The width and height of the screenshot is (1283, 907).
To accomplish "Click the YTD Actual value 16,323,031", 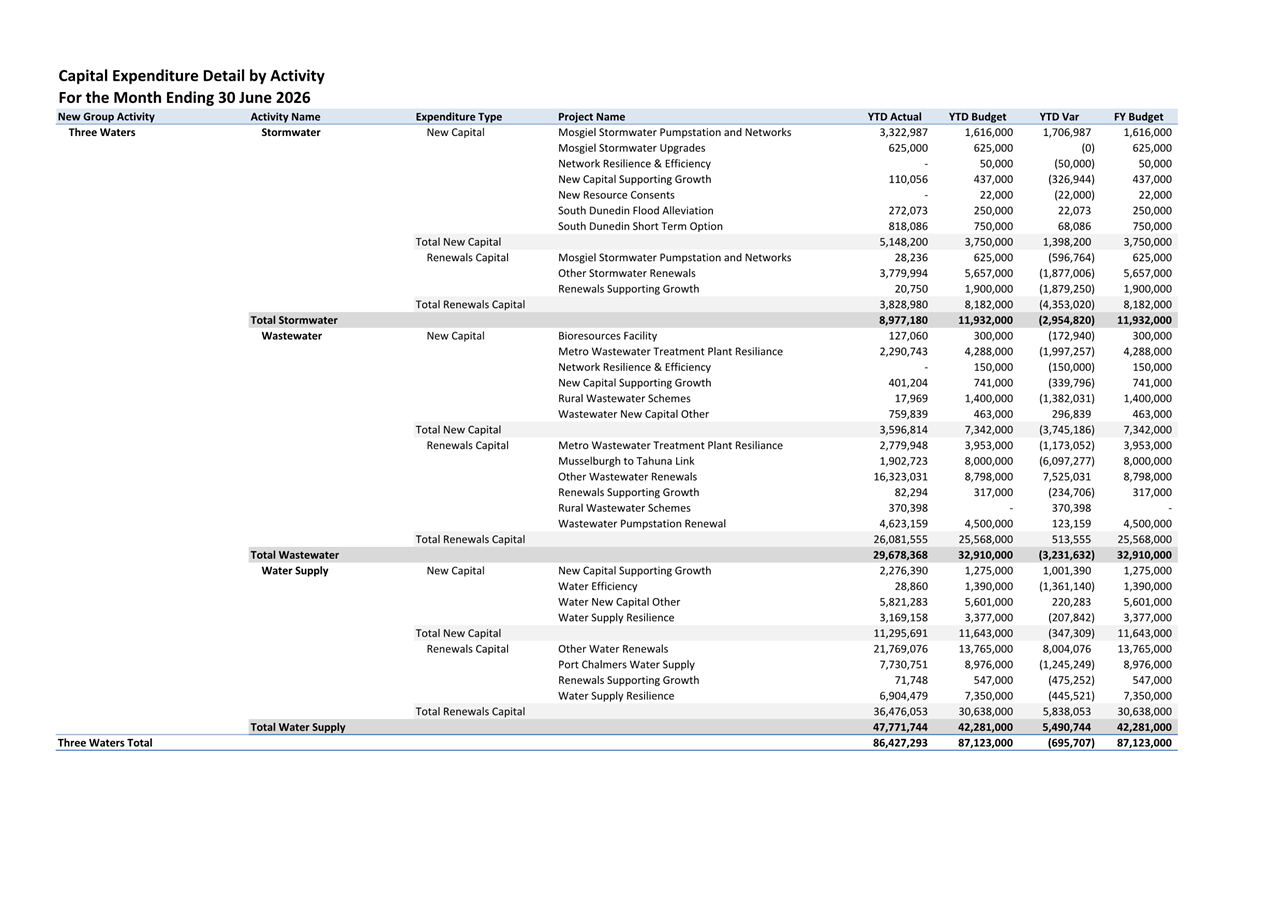I will 900,477.
